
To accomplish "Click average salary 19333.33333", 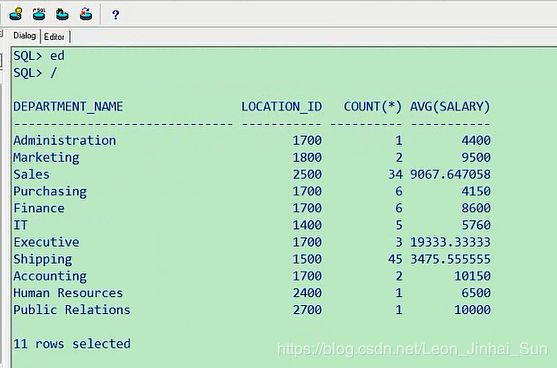I will pos(450,242).
